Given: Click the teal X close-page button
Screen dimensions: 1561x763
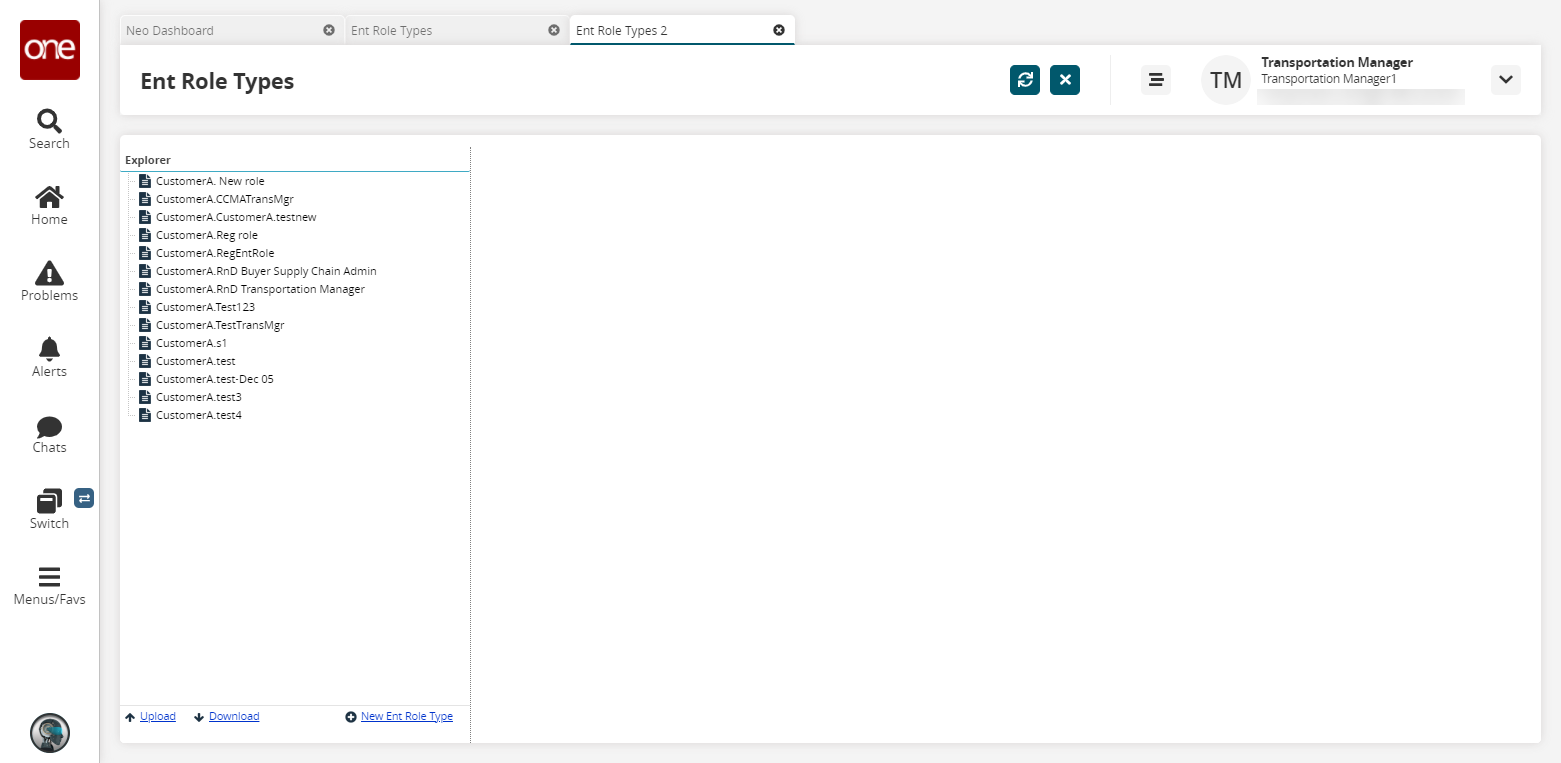Looking at the screenshot, I should [1065, 80].
